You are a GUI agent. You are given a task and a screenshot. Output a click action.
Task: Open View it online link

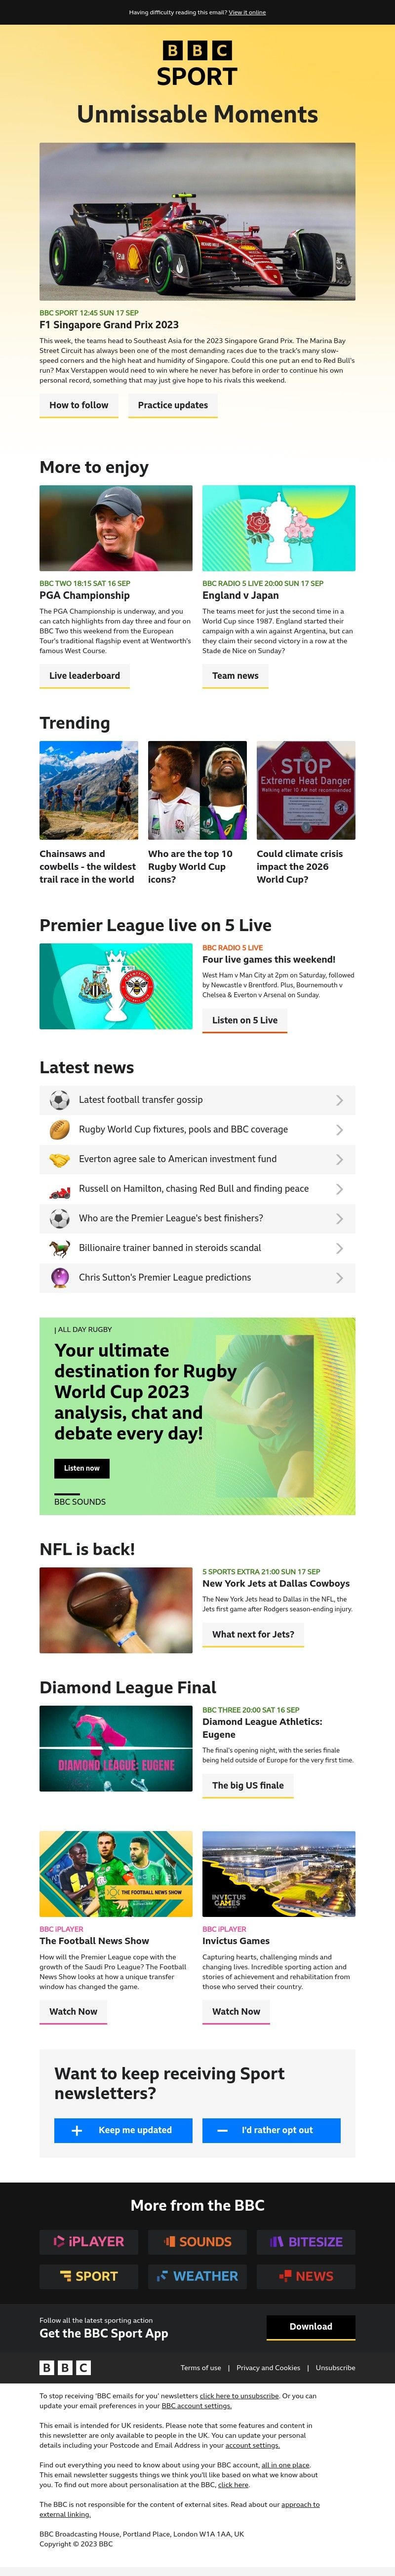(247, 12)
